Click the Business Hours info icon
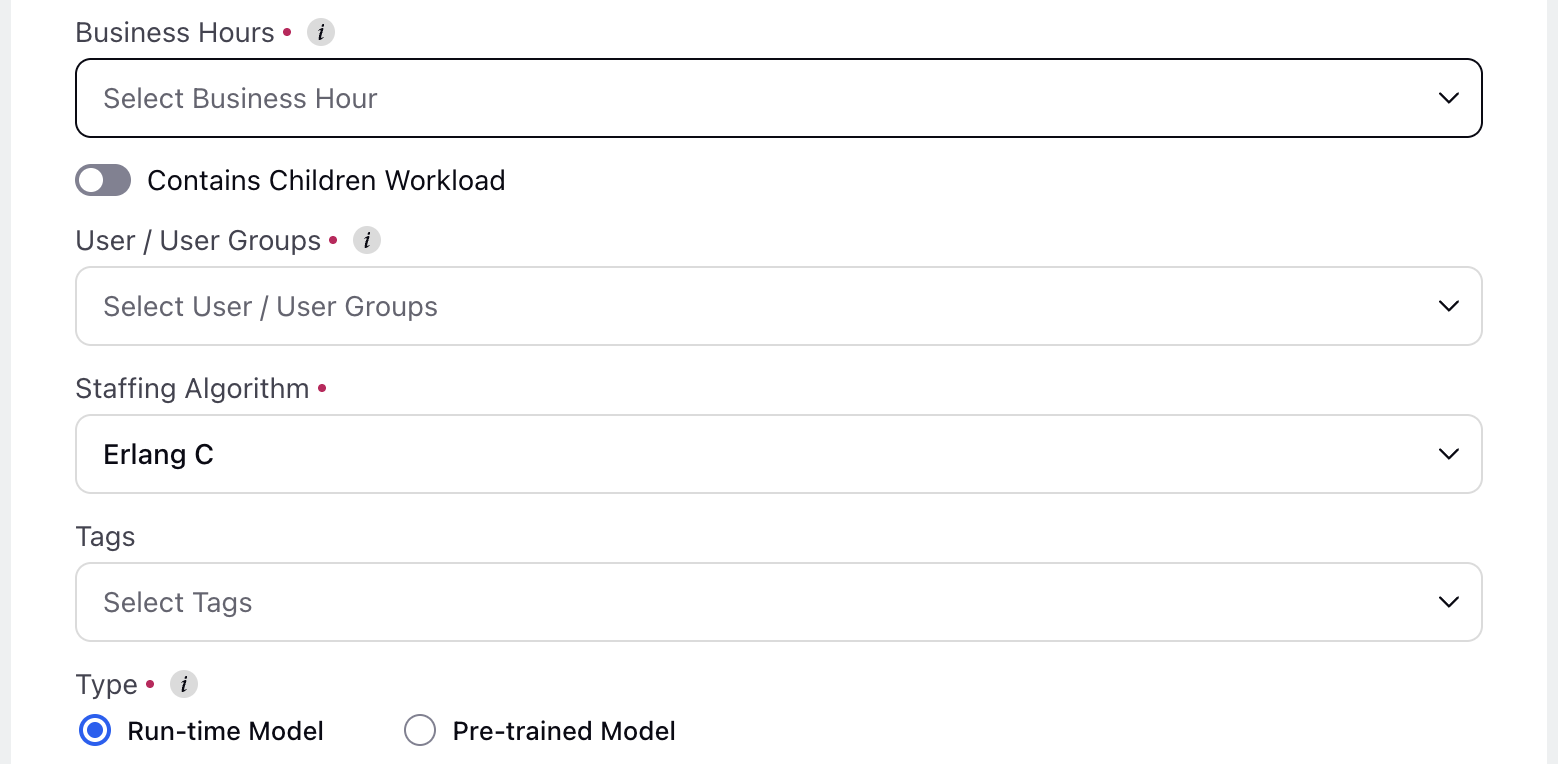The width and height of the screenshot is (1558, 764). [x=320, y=32]
